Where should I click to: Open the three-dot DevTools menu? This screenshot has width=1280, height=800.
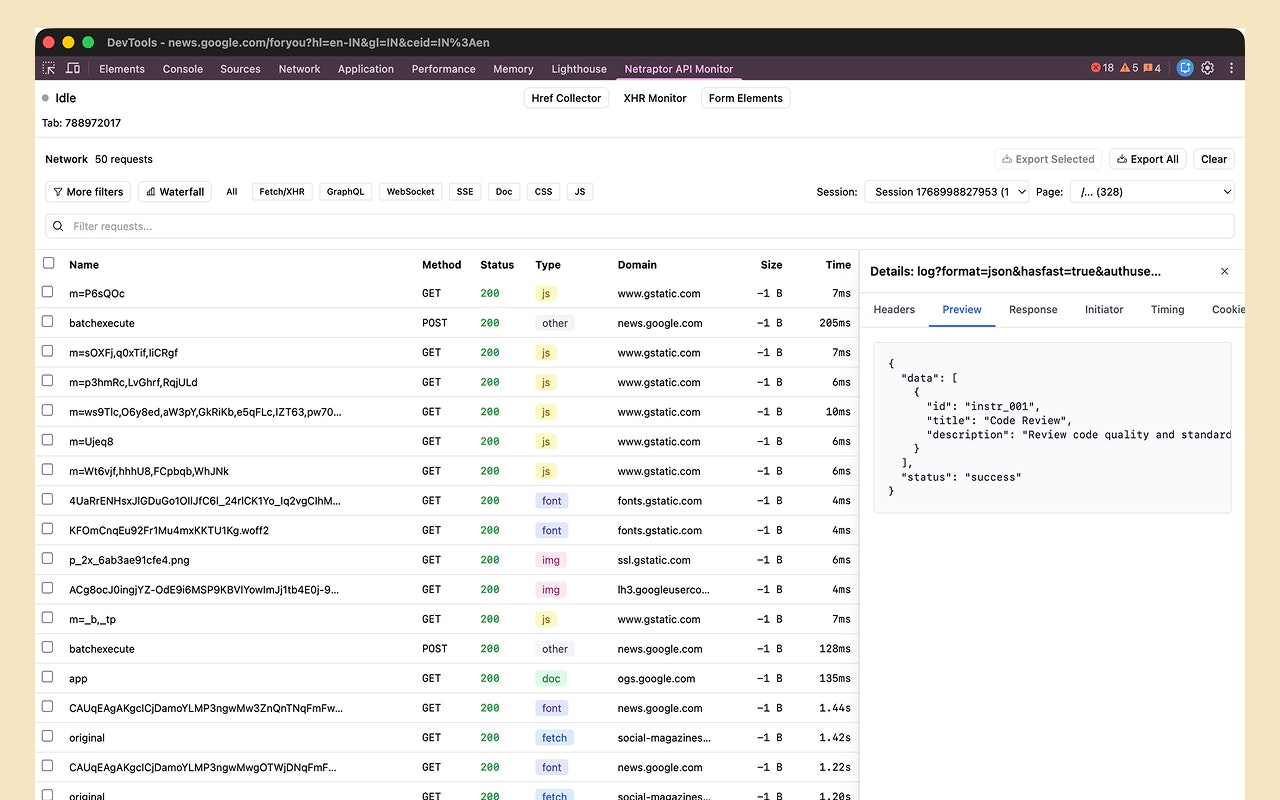pyautogui.click(x=1231, y=68)
